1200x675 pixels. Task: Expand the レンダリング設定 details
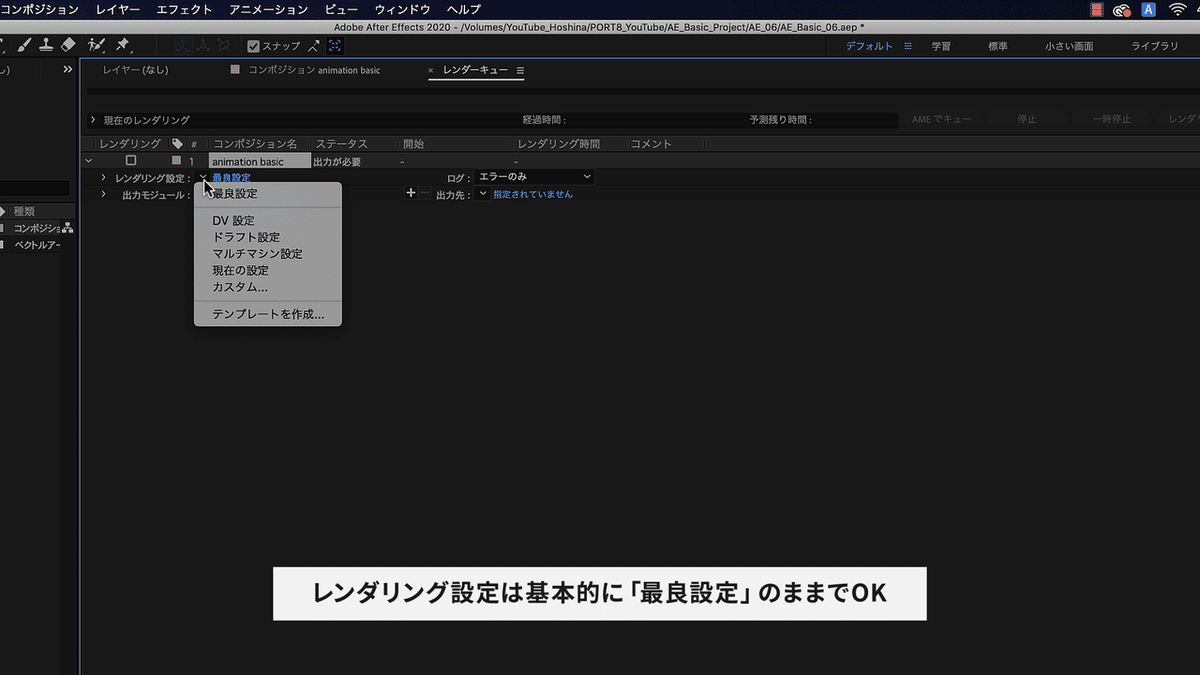click(103, 177)
